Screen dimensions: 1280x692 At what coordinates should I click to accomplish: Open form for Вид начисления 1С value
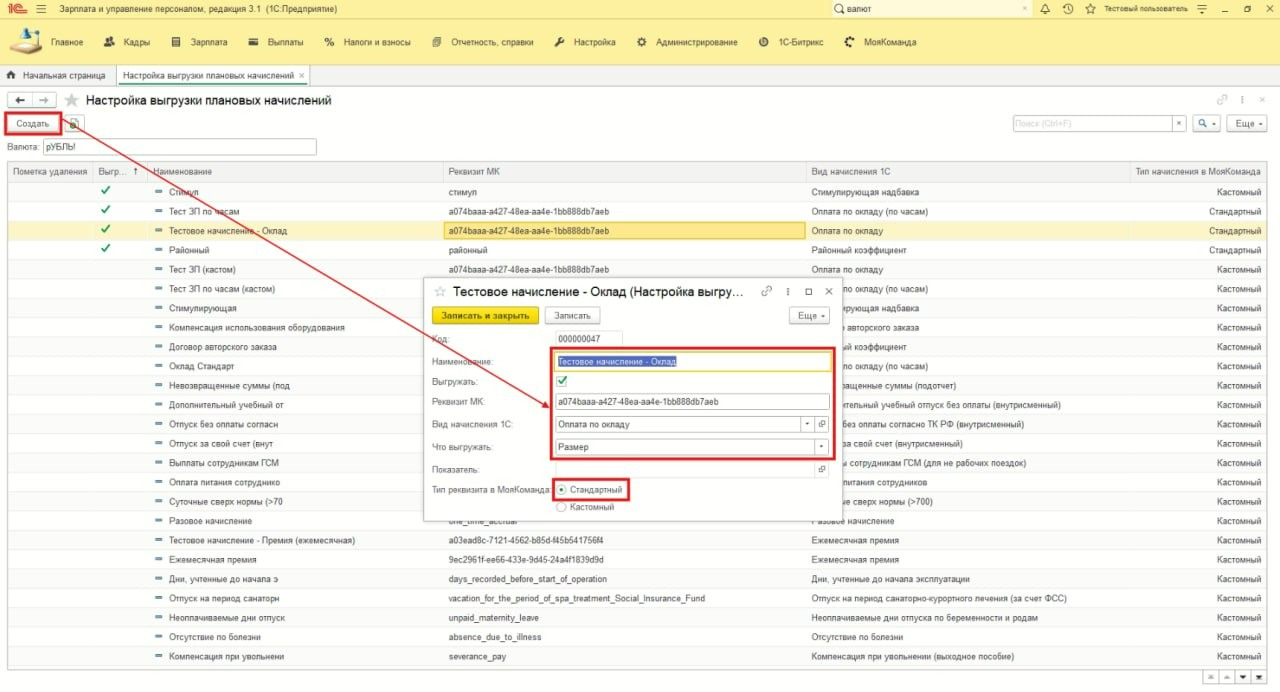point(822,424)
